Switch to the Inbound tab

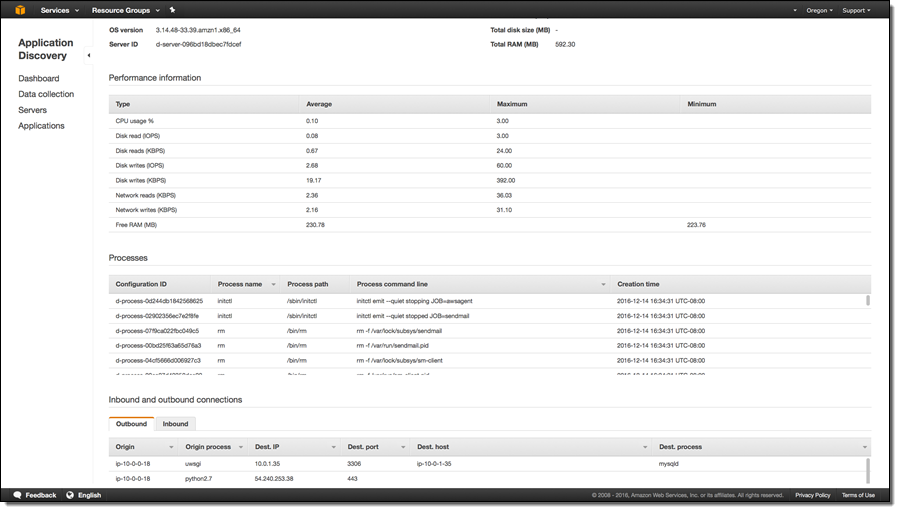(x=175, y=424)
